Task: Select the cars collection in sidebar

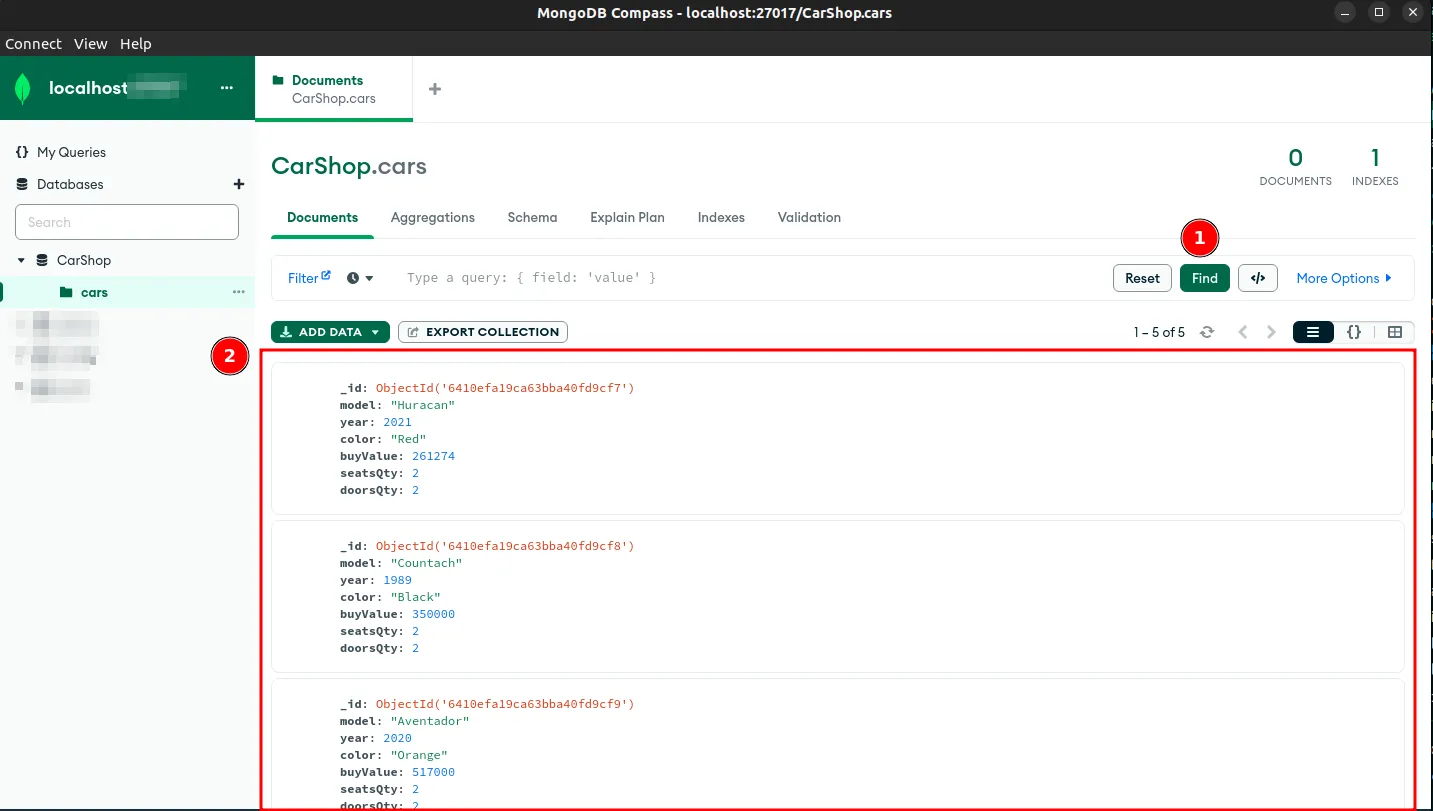Action: pyautogui.click(x=94, y=292)
